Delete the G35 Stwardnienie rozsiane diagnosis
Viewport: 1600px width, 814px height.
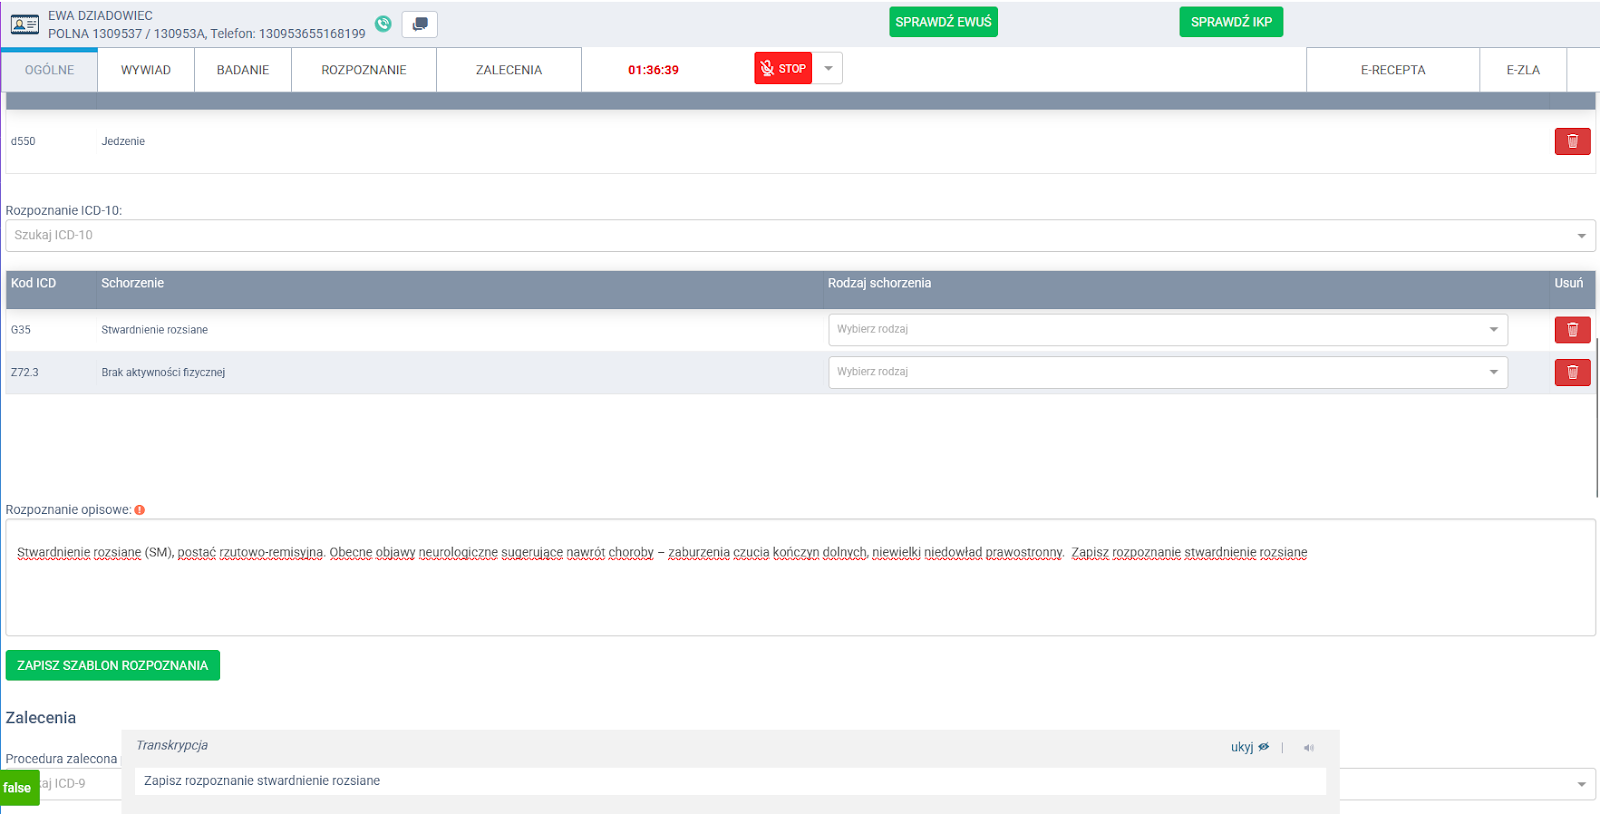point(1572,329)
